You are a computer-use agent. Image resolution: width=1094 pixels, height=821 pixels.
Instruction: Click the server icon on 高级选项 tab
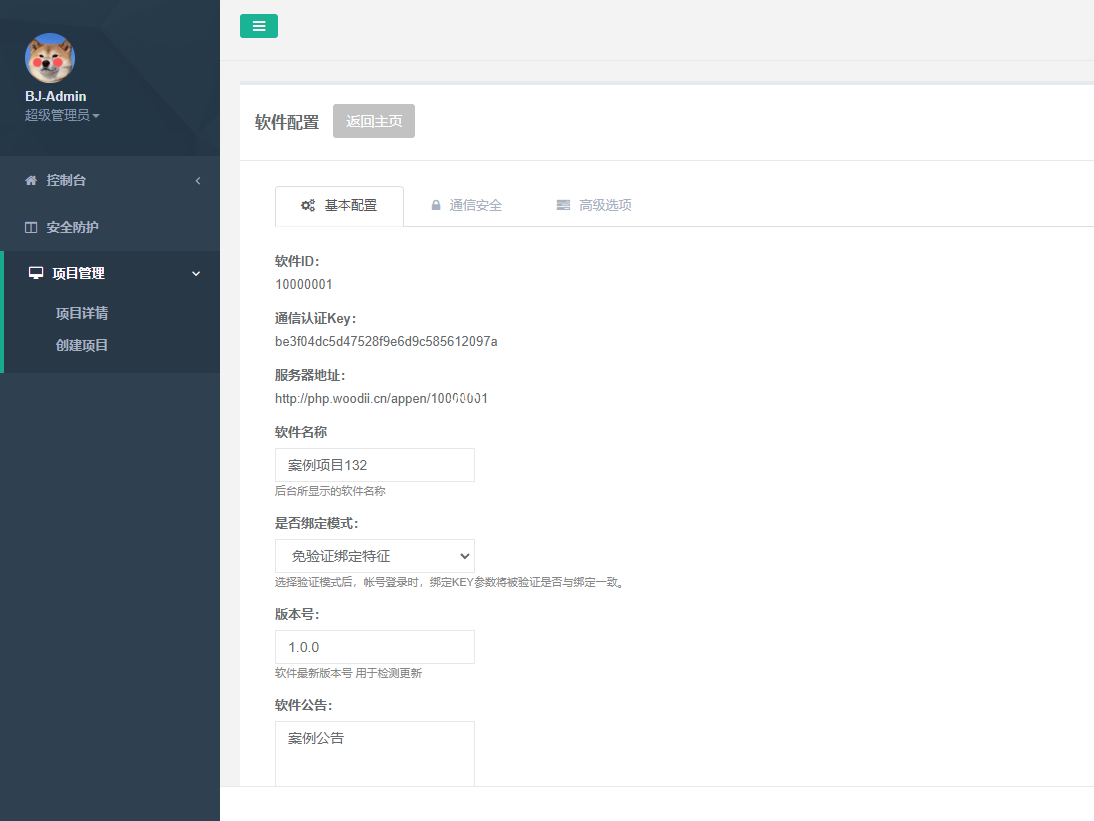[563, 205]
